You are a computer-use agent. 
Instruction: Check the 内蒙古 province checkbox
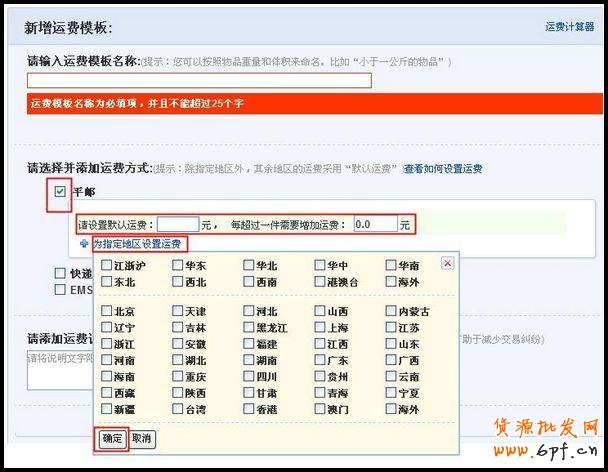pos(390,312)
